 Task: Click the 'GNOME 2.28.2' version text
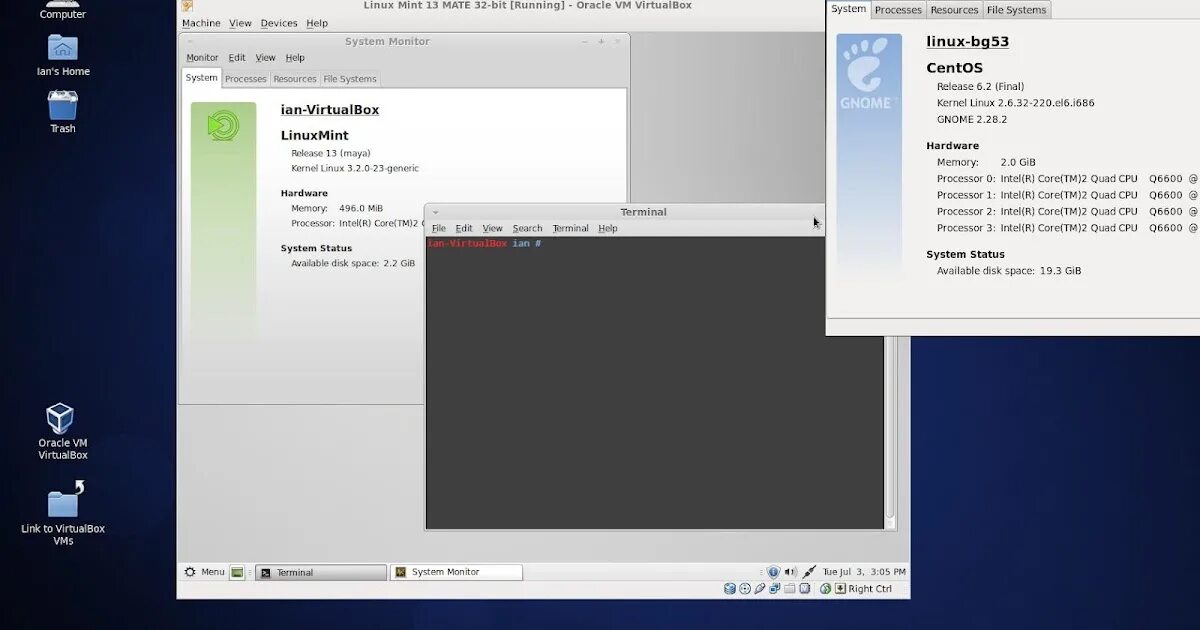[972, 119]
